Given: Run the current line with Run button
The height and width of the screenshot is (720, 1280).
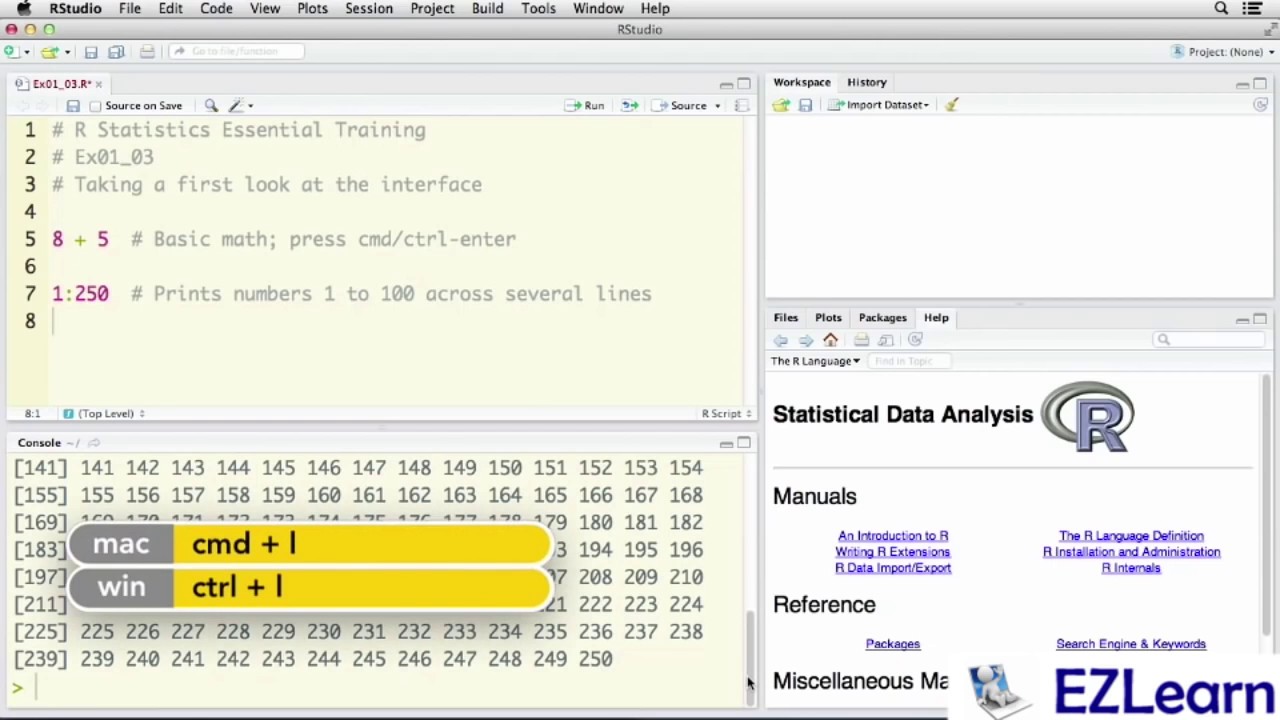Looking at the screenshot, I should click(585, 105).
